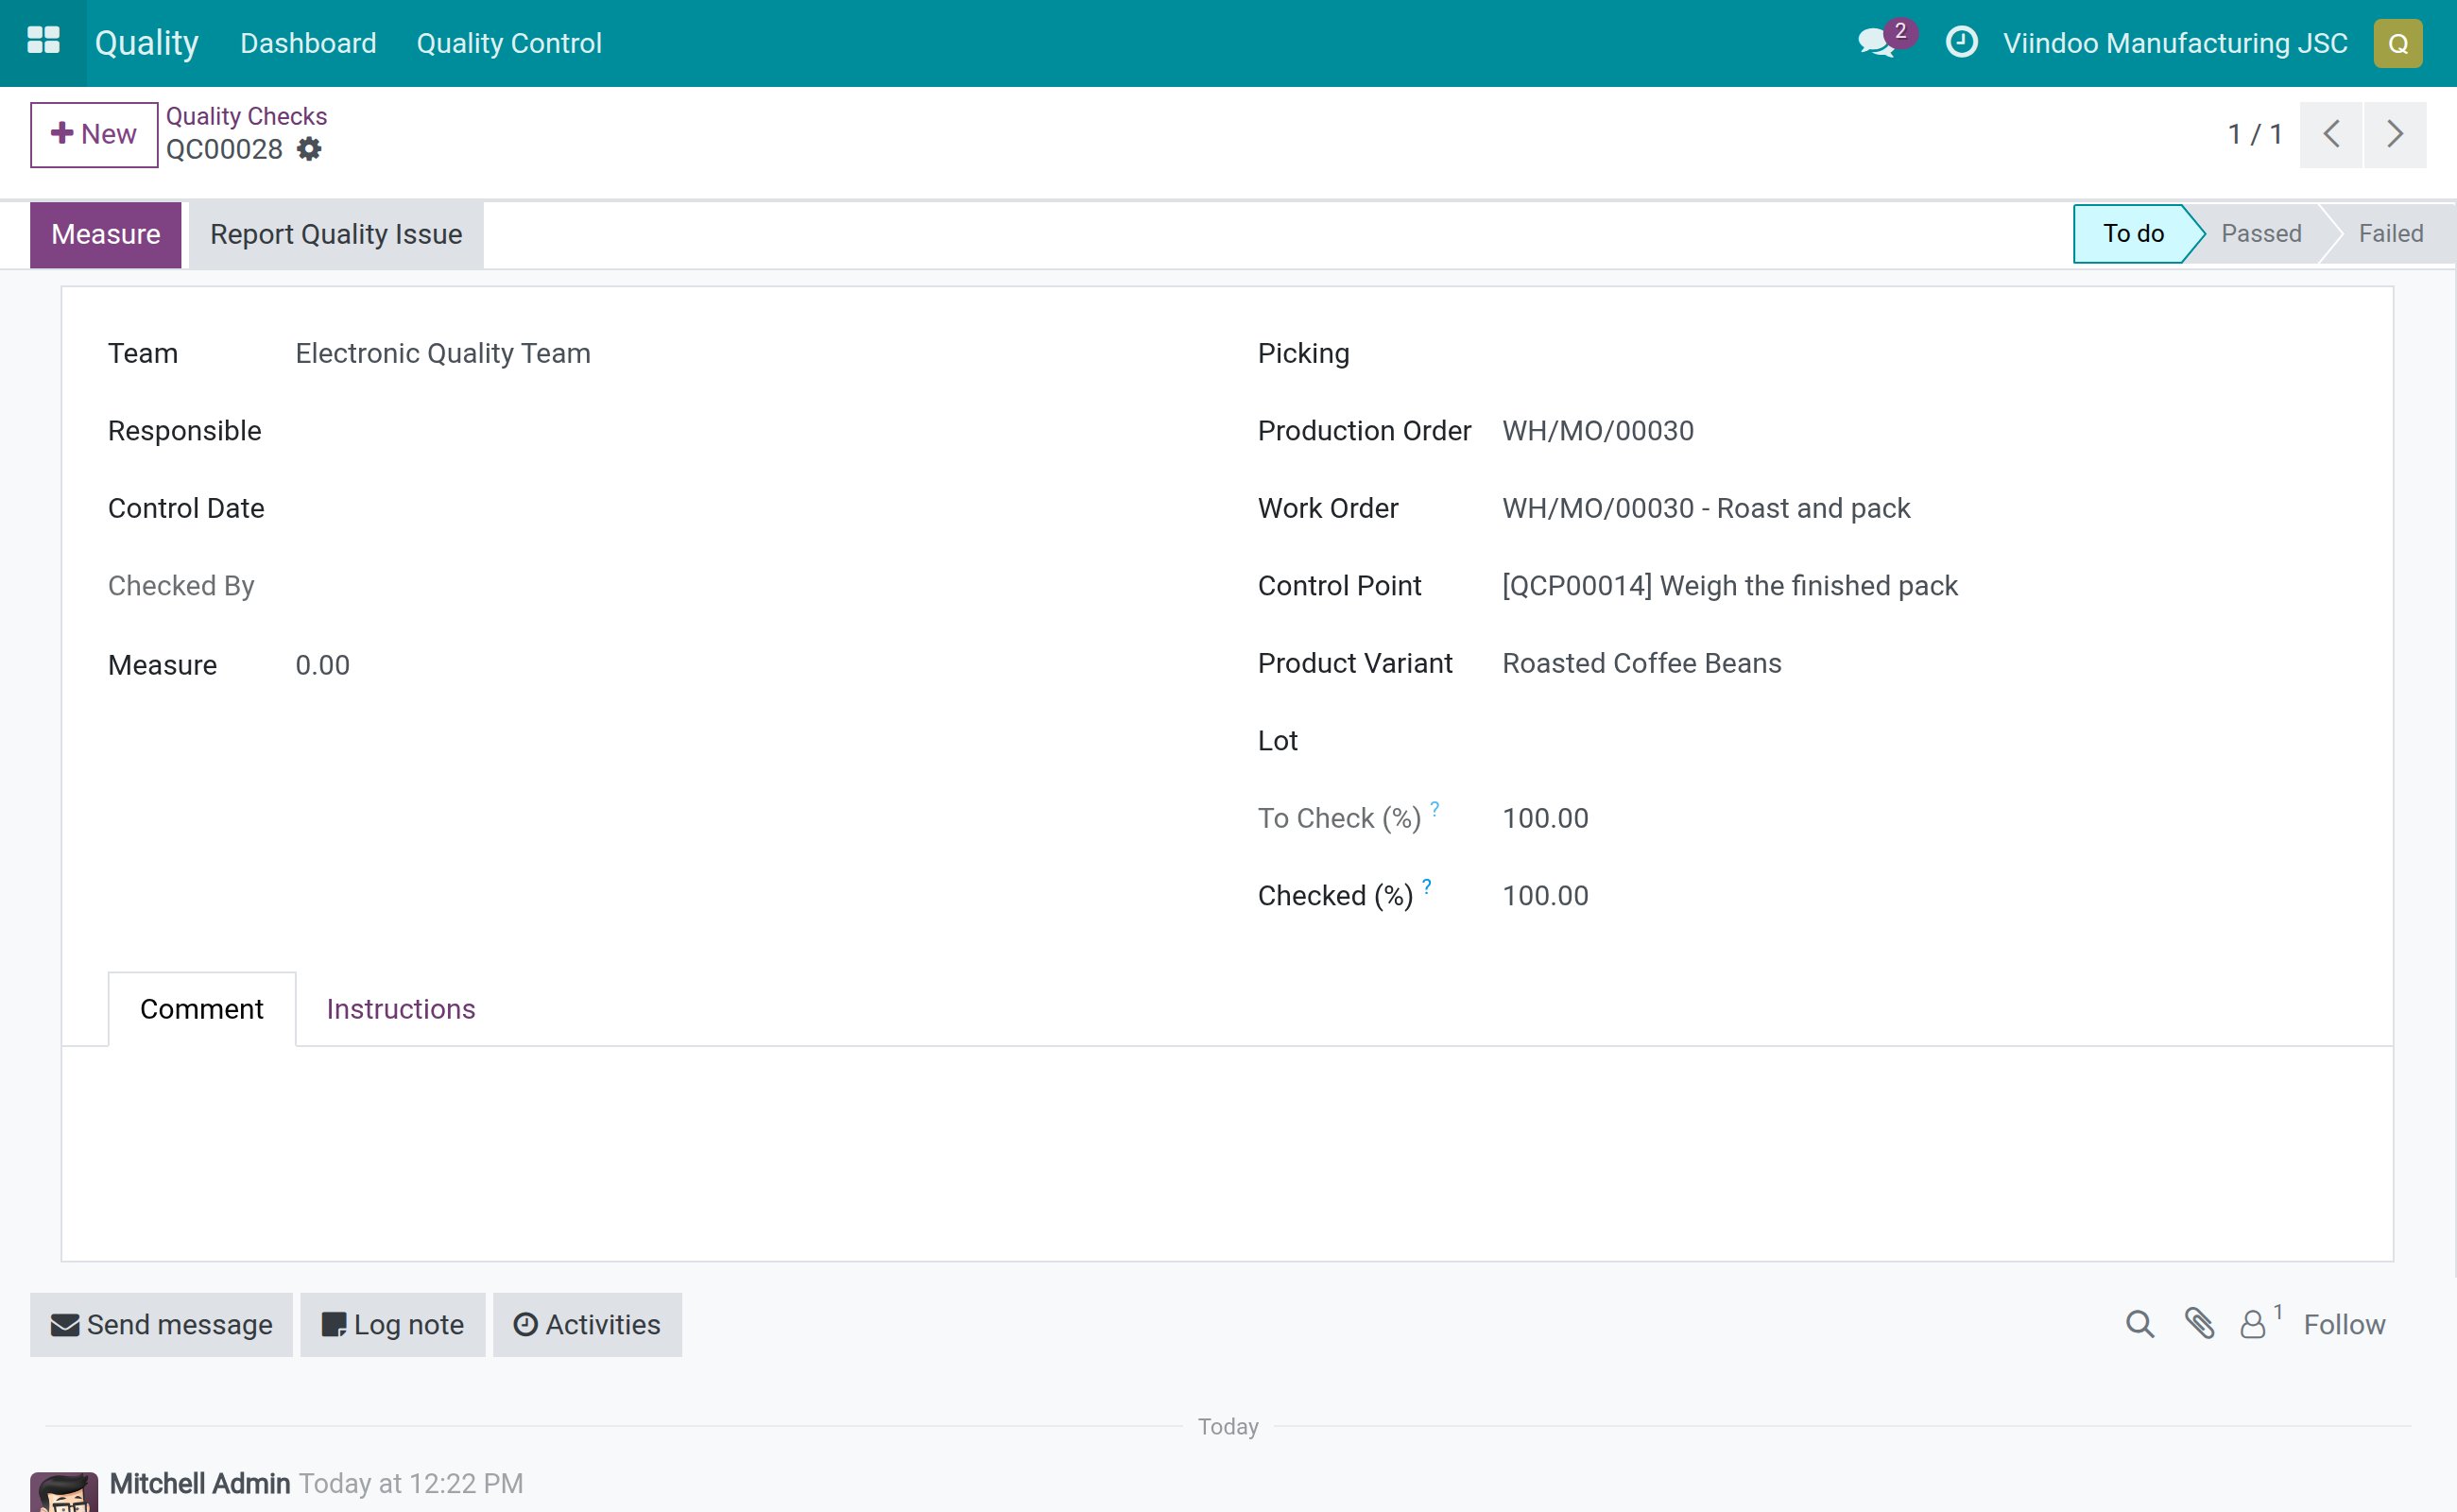The image size is (2457, 1512).
Task: Open the Work Order Roast and pack field
Action: [x=1705, y=509]
